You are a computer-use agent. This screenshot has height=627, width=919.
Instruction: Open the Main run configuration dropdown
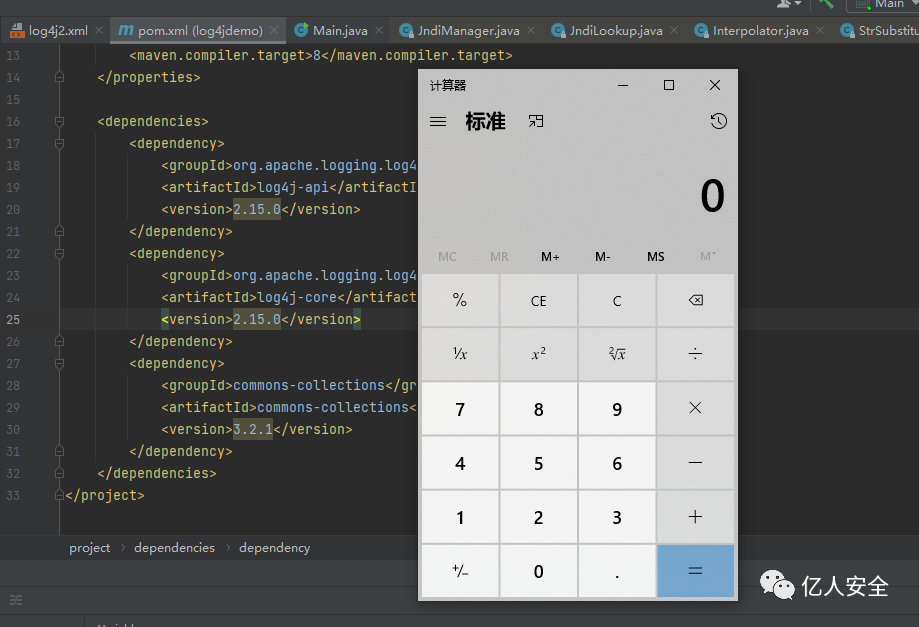click(x=884, y=5)
